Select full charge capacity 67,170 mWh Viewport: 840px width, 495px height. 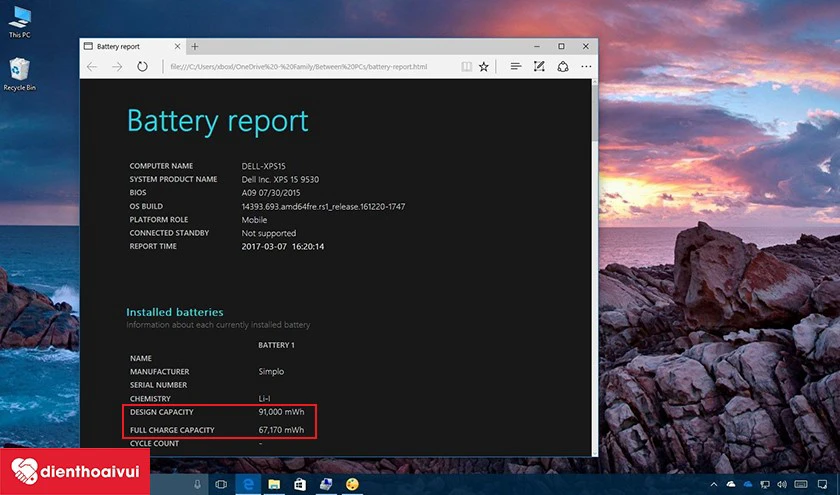point(281,430)
